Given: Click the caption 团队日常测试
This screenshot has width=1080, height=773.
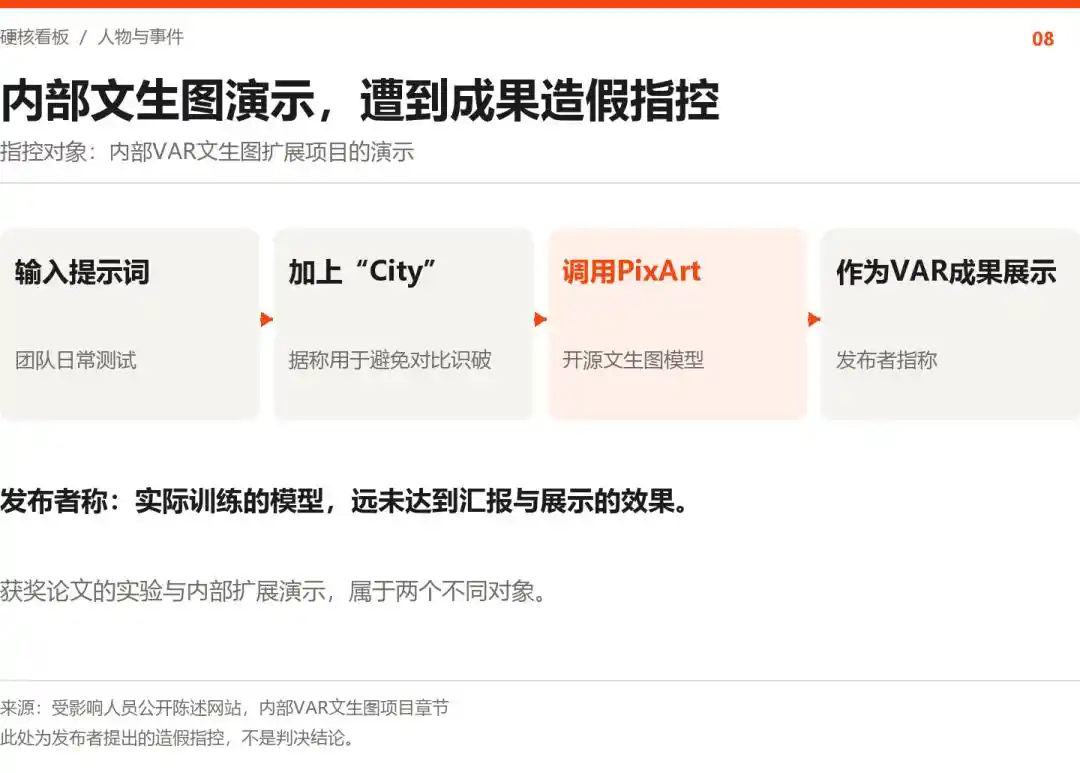Looking at the screenshot, I should point(76,360).
